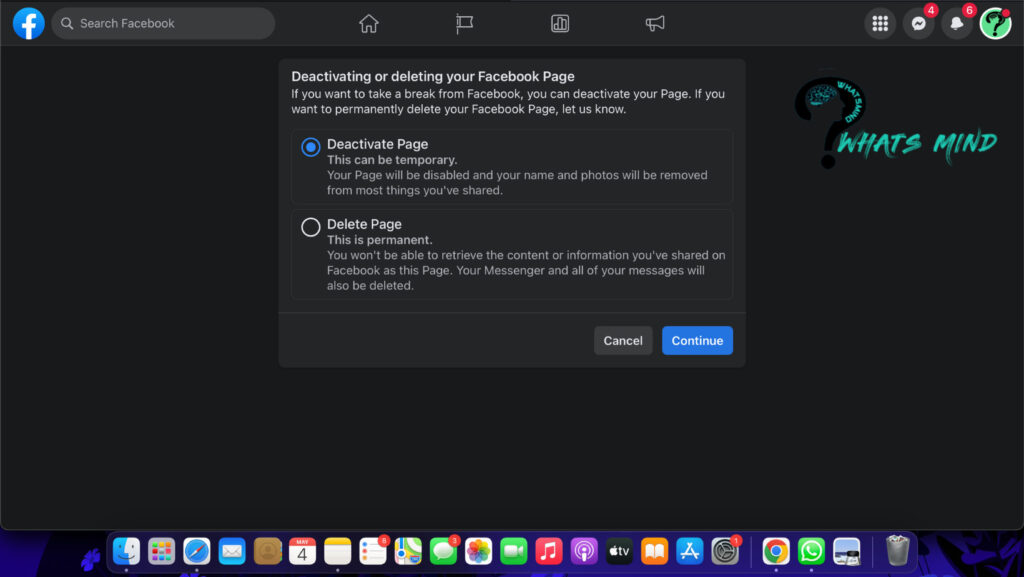Open Apple TV from the dock

coord(619,552)
